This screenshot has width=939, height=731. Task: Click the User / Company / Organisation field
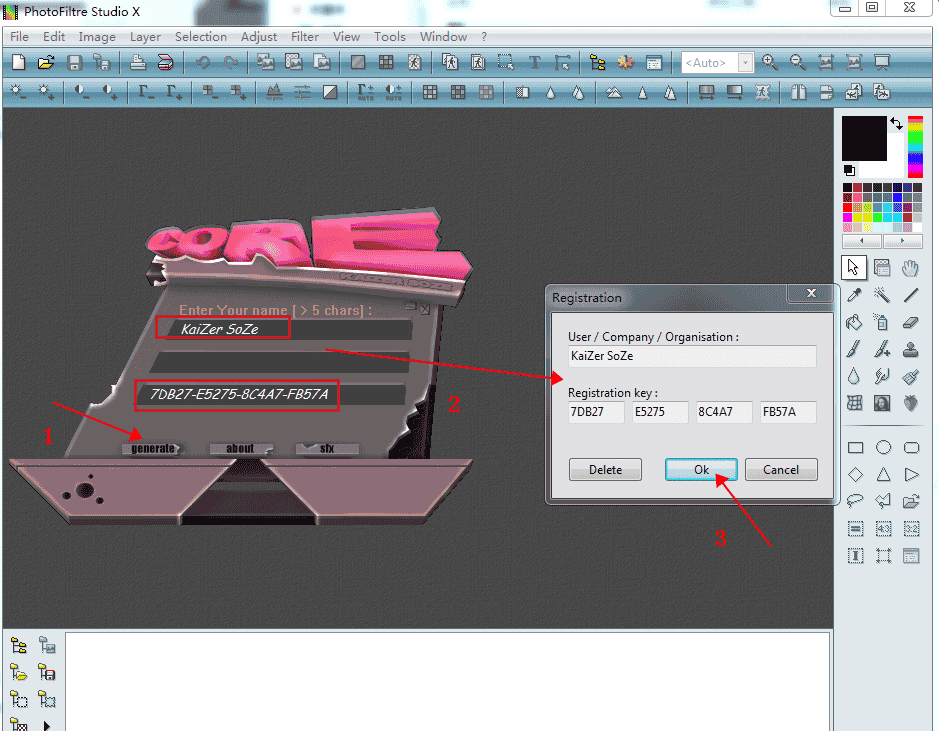coord(692,356)
